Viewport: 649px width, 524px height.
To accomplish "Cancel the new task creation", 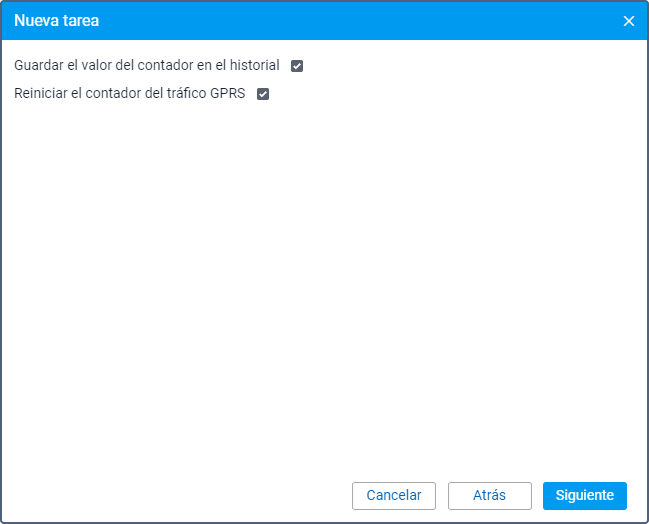I will tap(393, 495).
